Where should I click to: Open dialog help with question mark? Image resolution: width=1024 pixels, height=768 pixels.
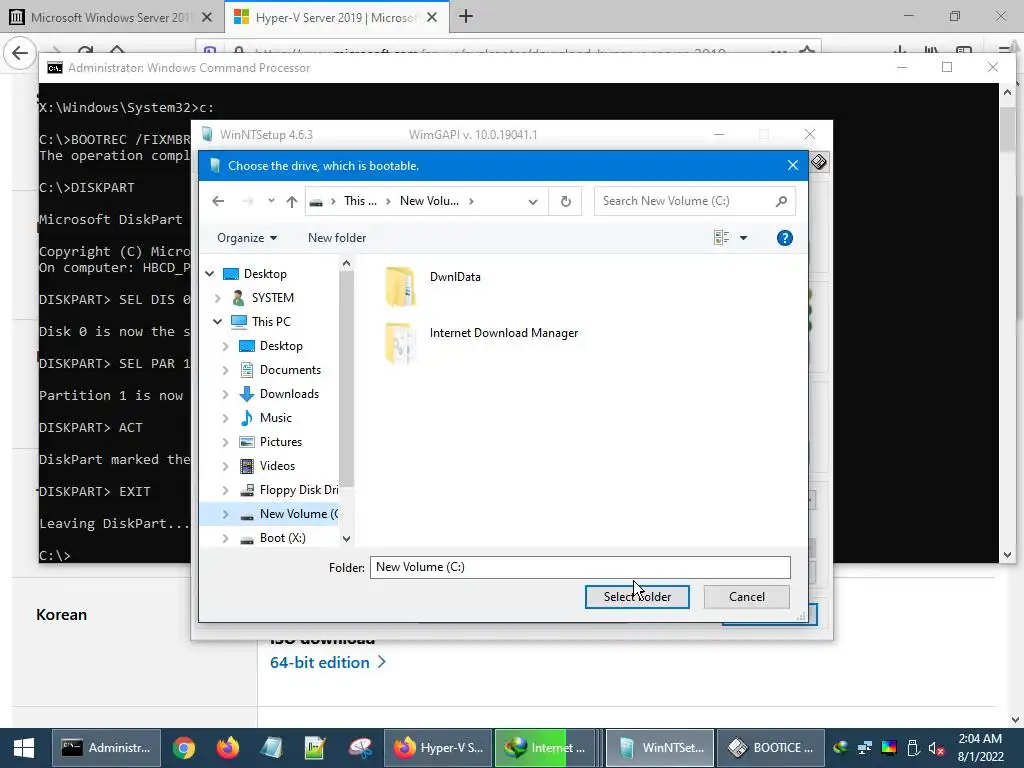tap(784, 238)
